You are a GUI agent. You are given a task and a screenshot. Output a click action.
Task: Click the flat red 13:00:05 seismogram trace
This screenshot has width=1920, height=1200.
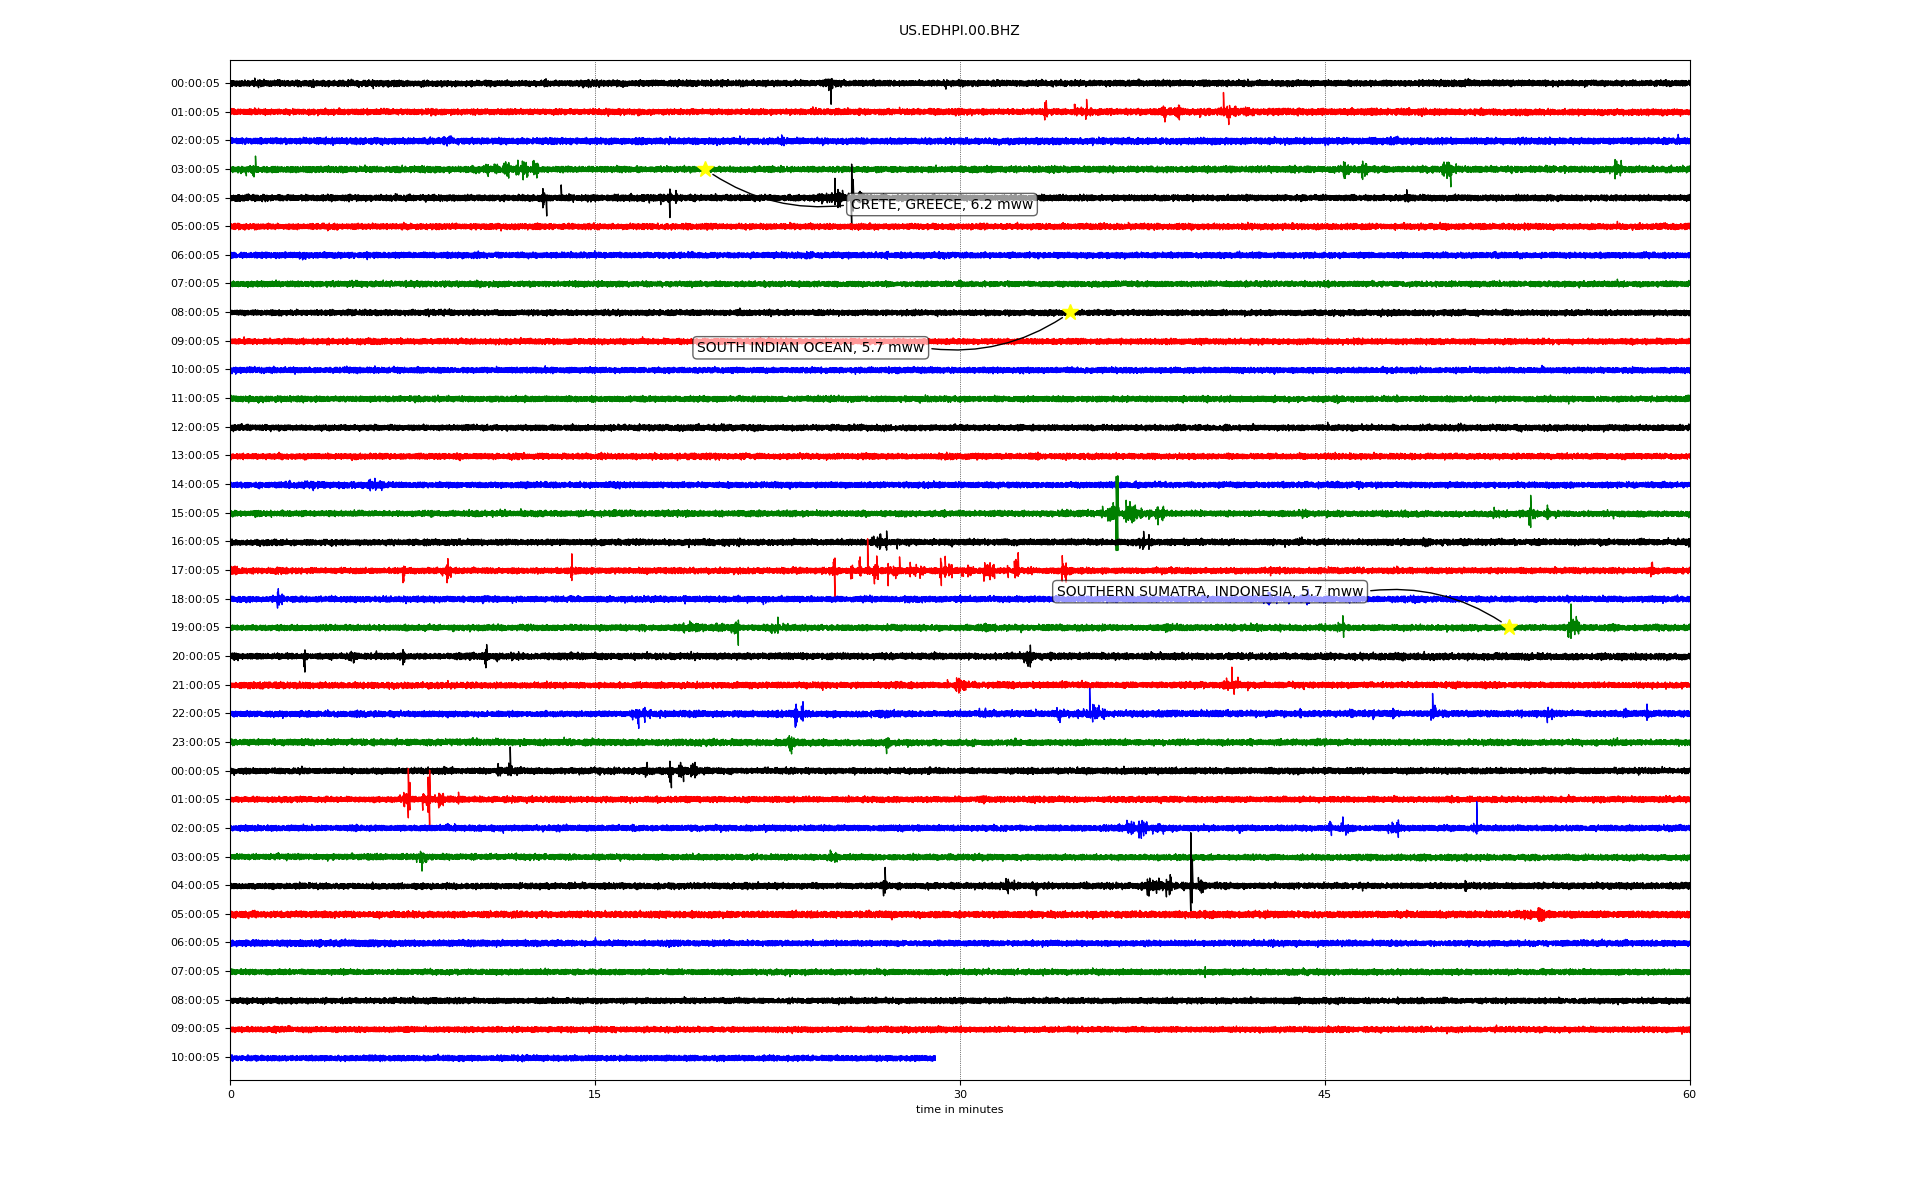coord(960,456)
